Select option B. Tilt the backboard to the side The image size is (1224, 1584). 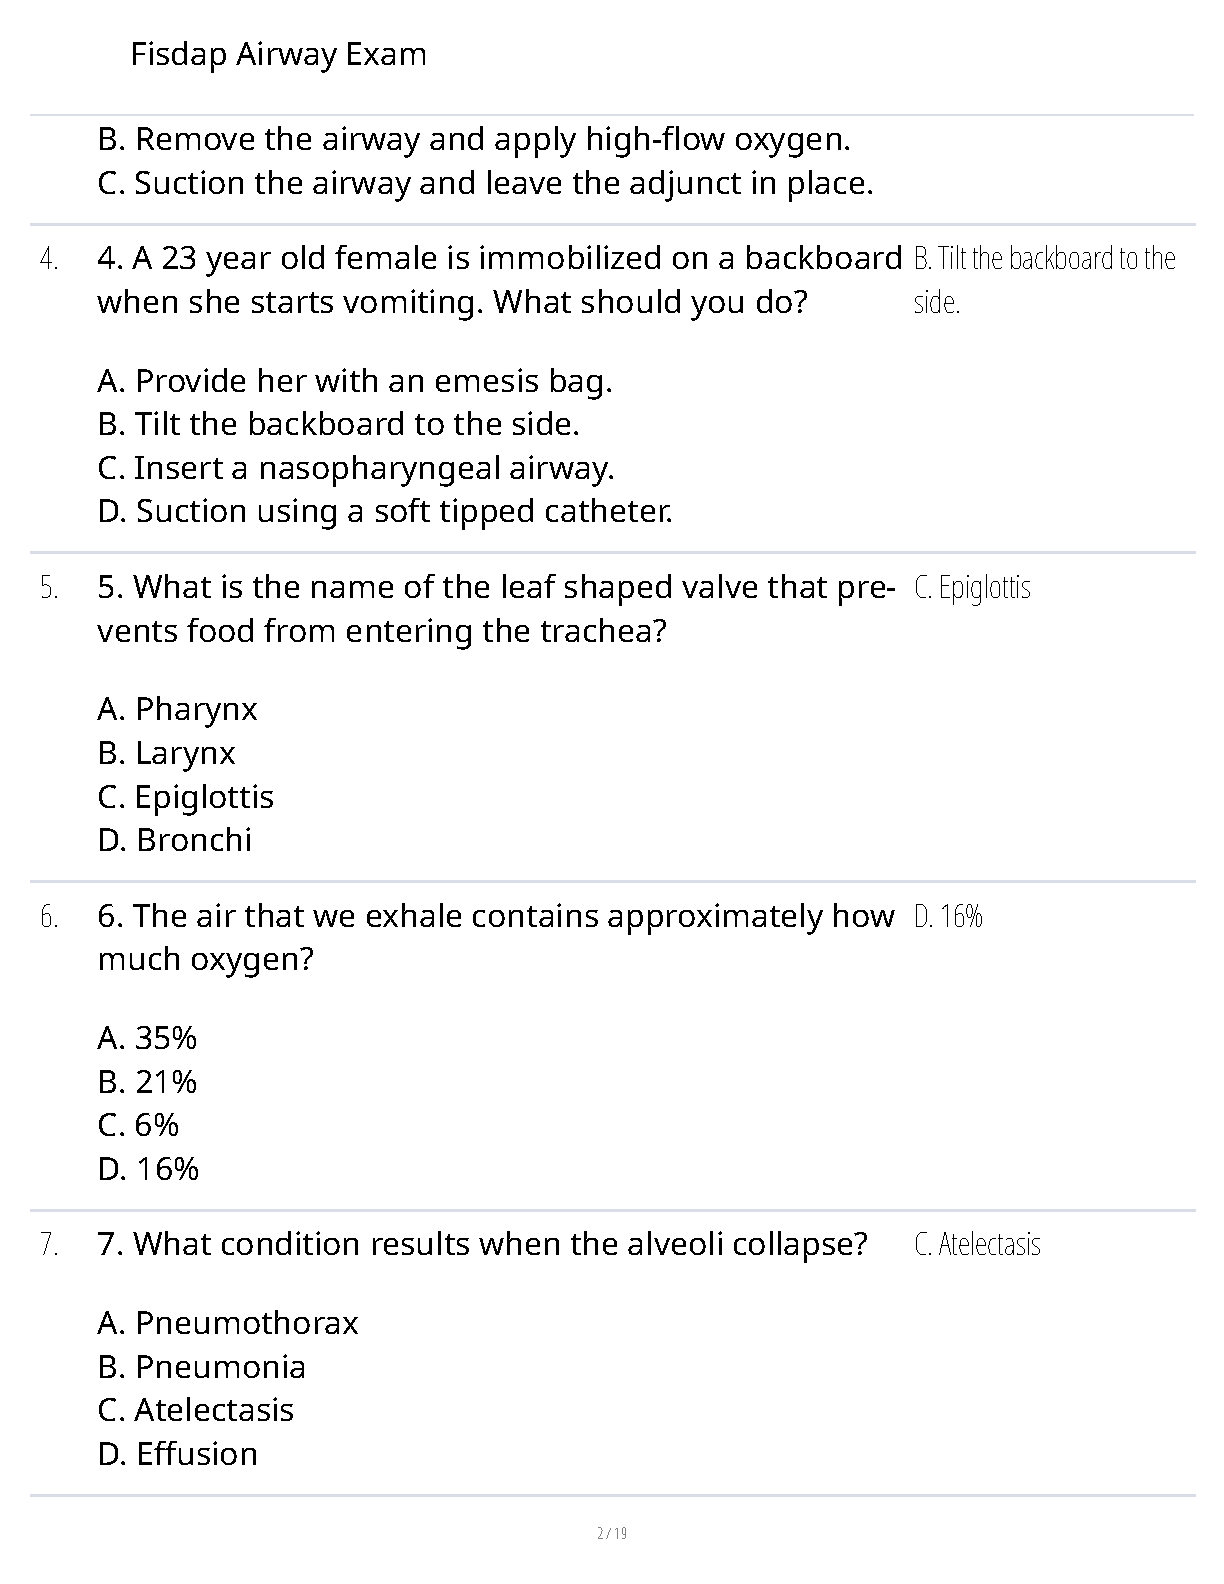(338, 424)
